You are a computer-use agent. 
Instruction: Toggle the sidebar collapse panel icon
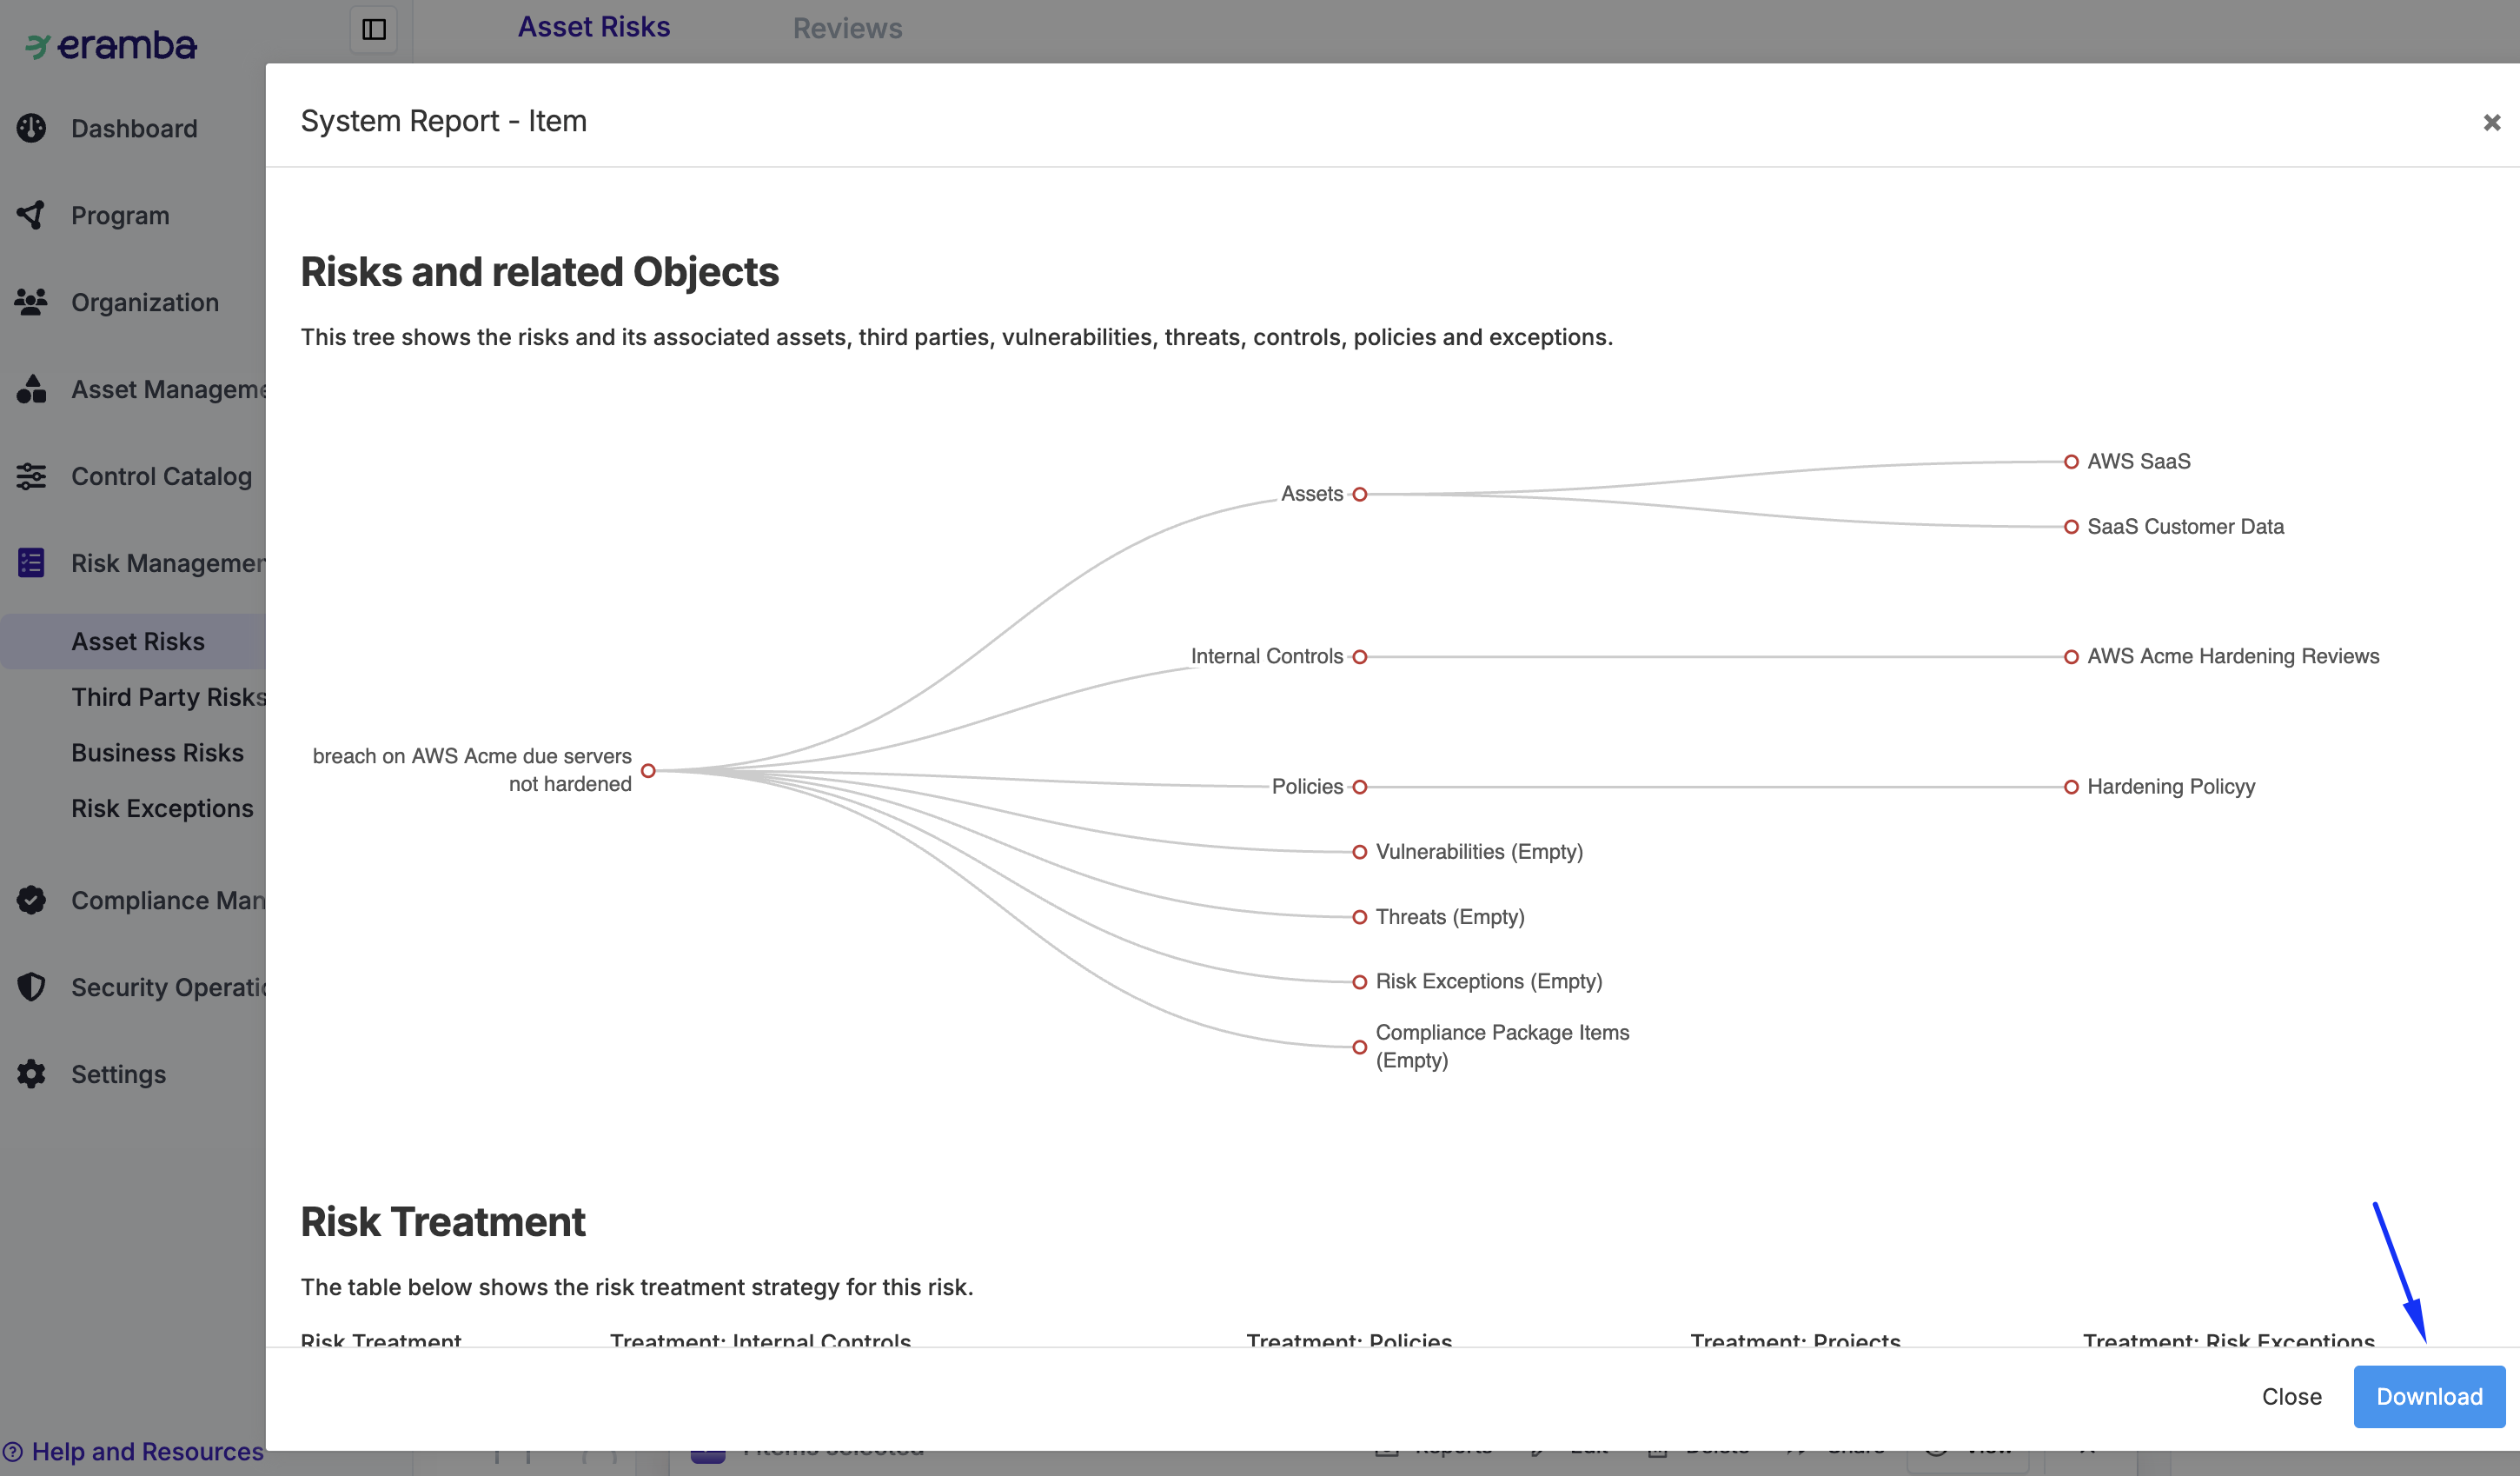[374, 29]
